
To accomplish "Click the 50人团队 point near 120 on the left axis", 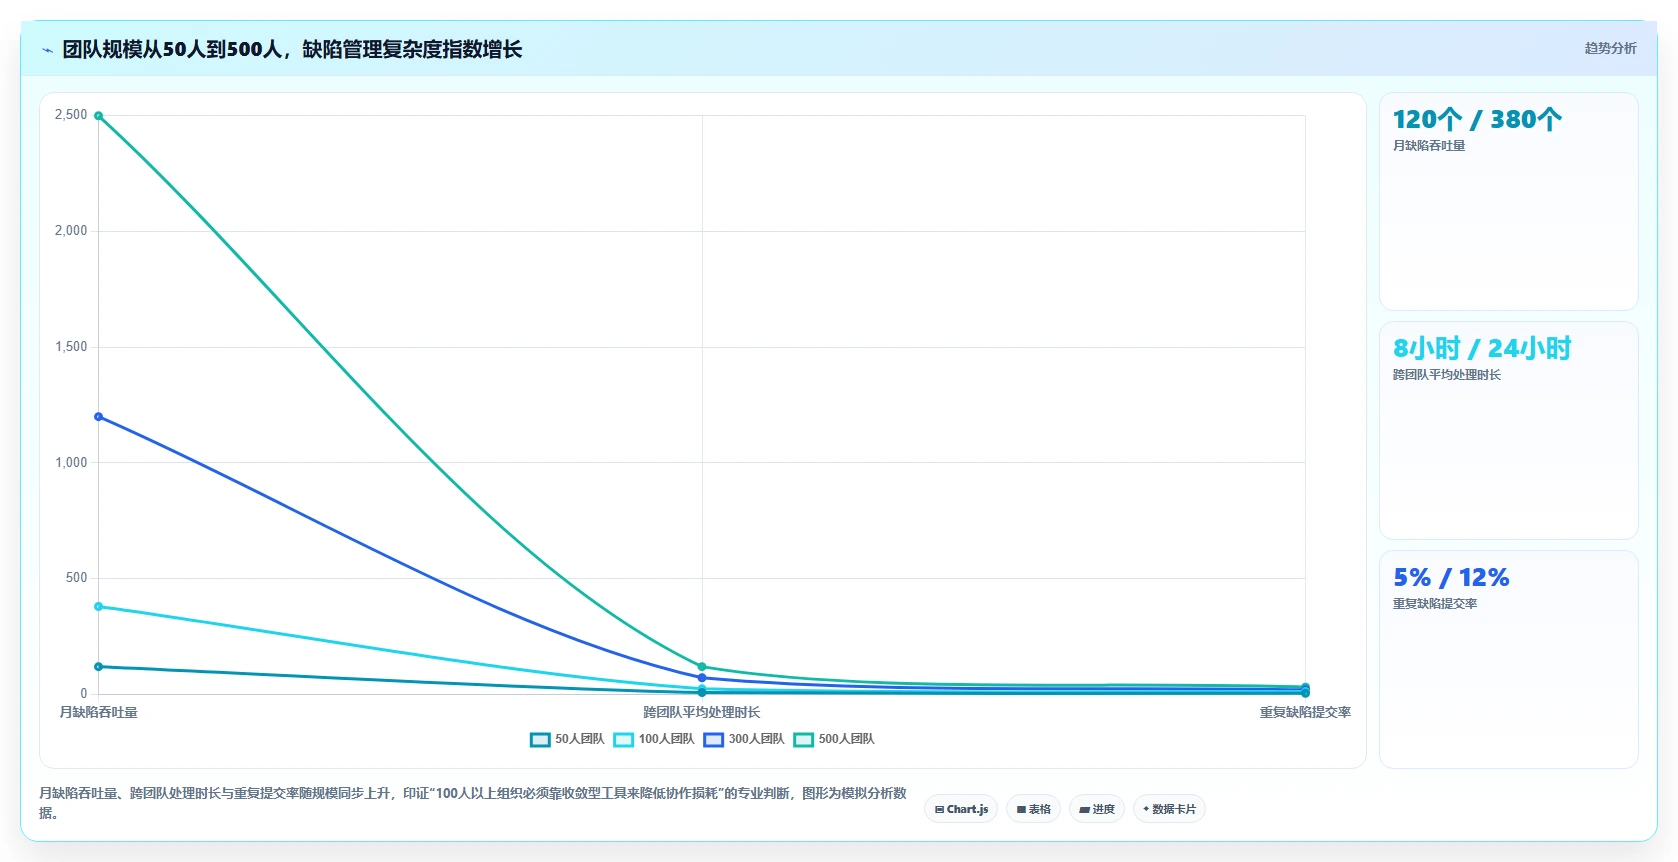I will tap(98, 667).
